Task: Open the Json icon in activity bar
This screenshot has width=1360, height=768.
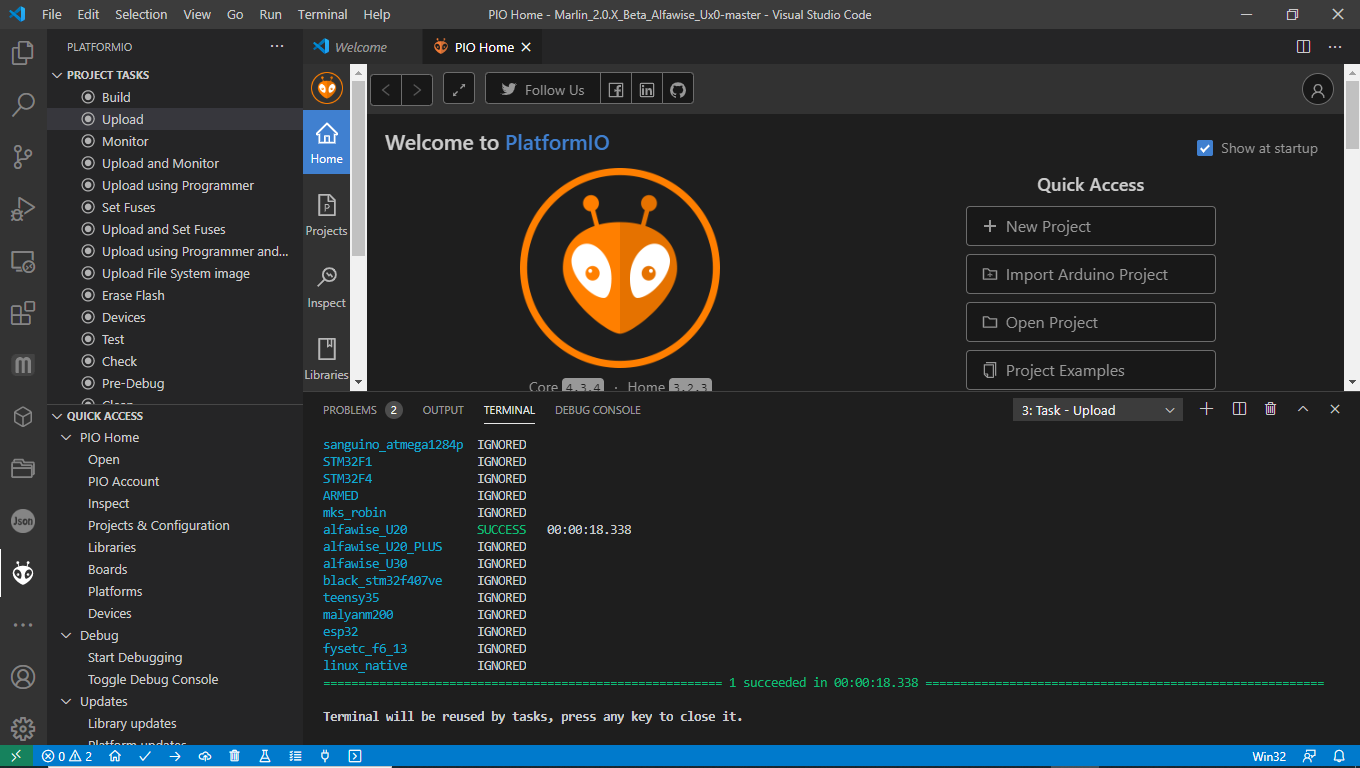Action: coord(23,521)
